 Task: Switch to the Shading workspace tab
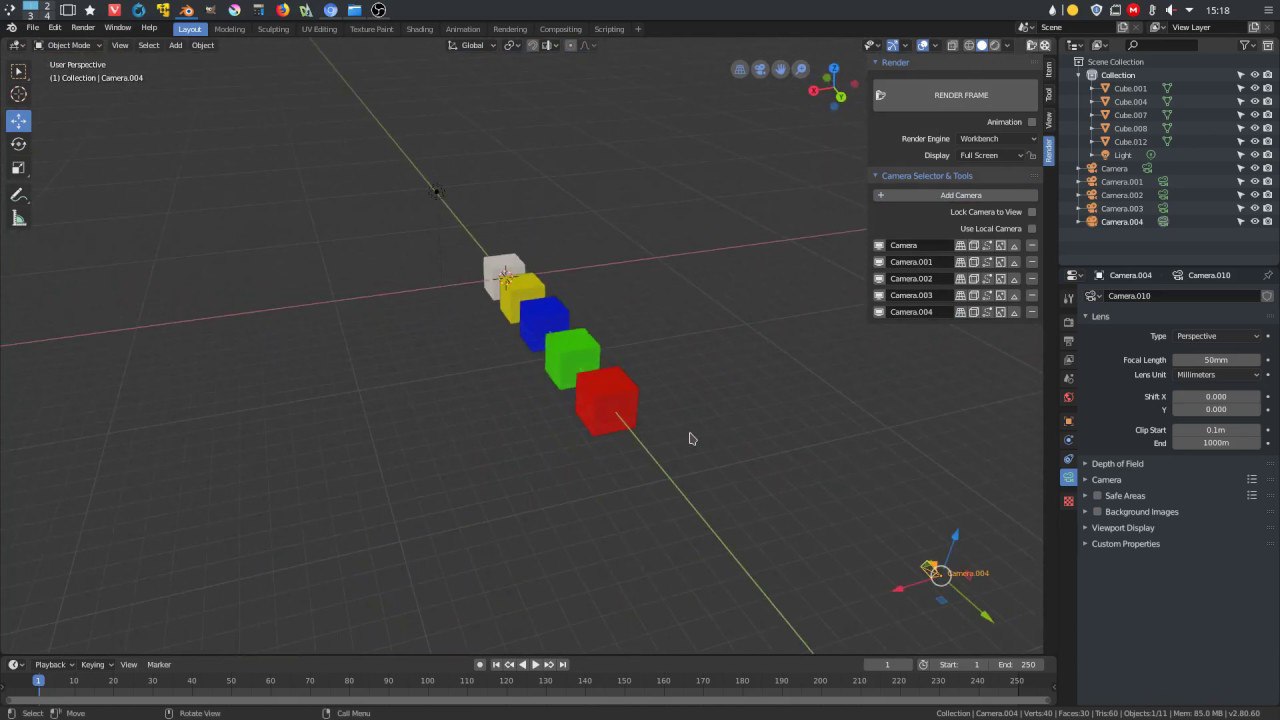tap(419, 29)
